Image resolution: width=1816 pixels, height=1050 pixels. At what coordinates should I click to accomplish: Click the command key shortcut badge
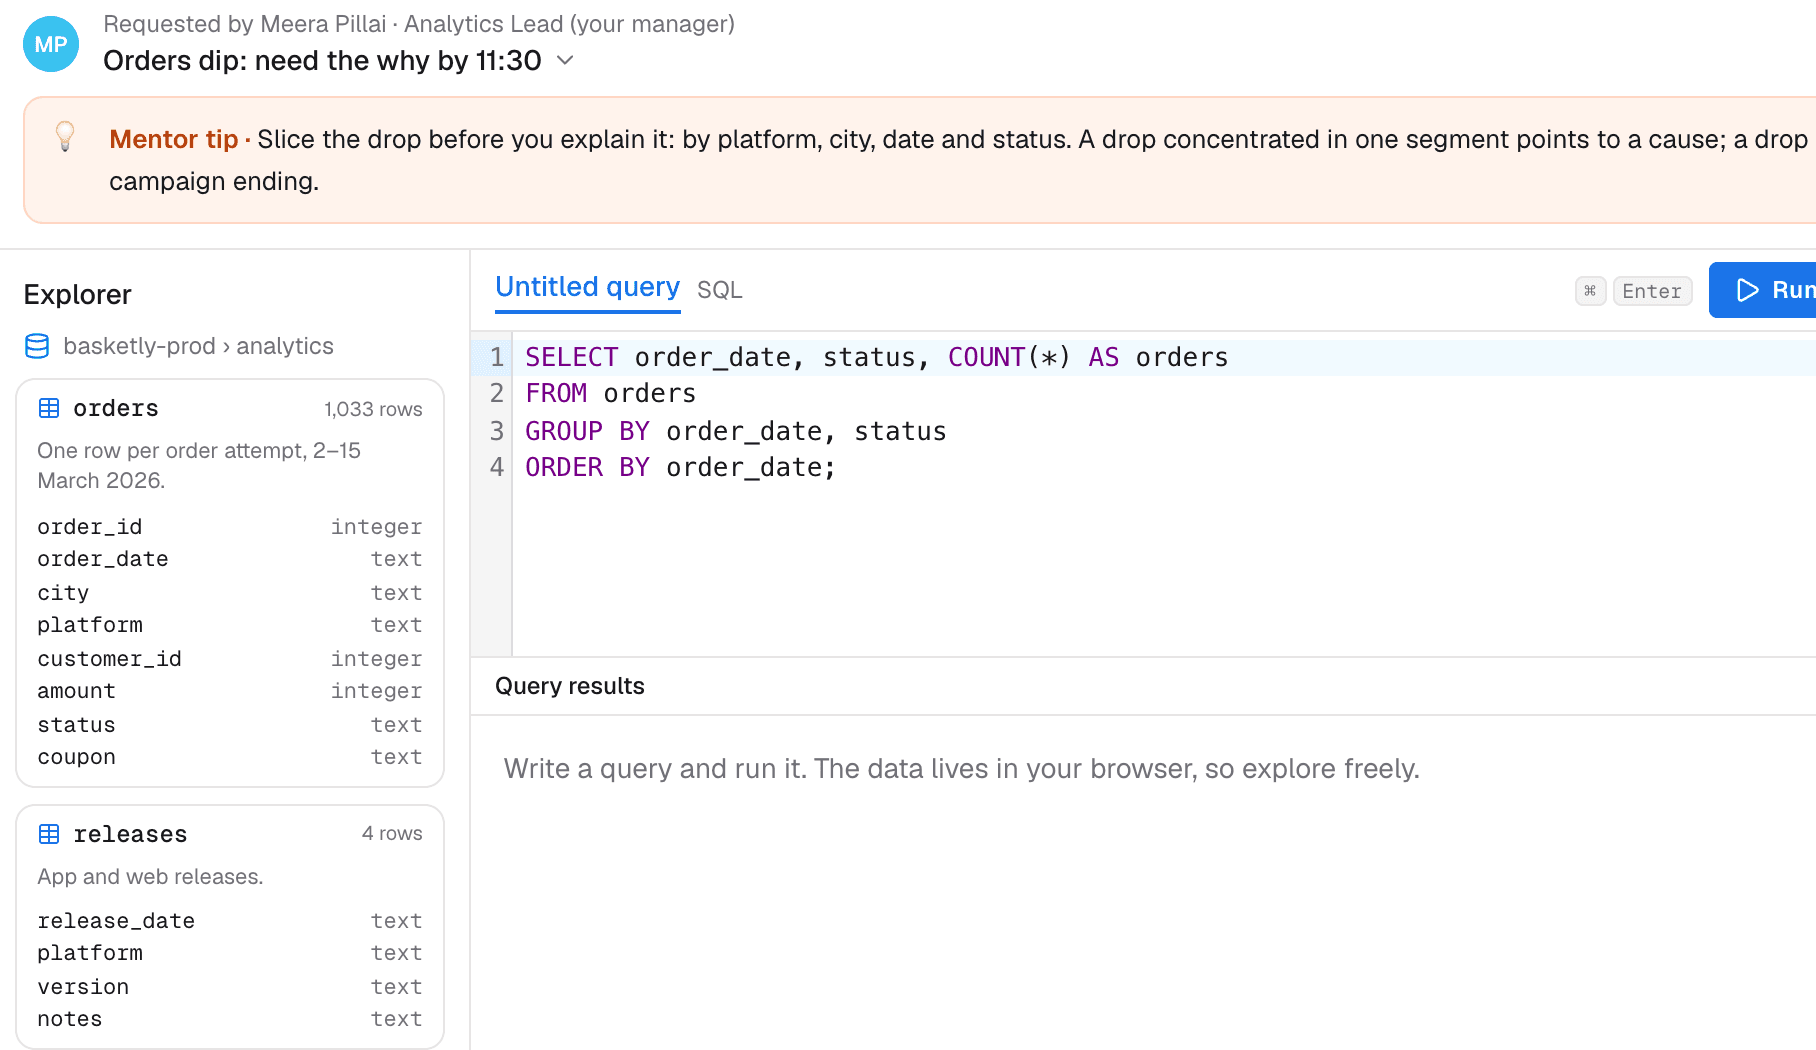point(1590,291)
